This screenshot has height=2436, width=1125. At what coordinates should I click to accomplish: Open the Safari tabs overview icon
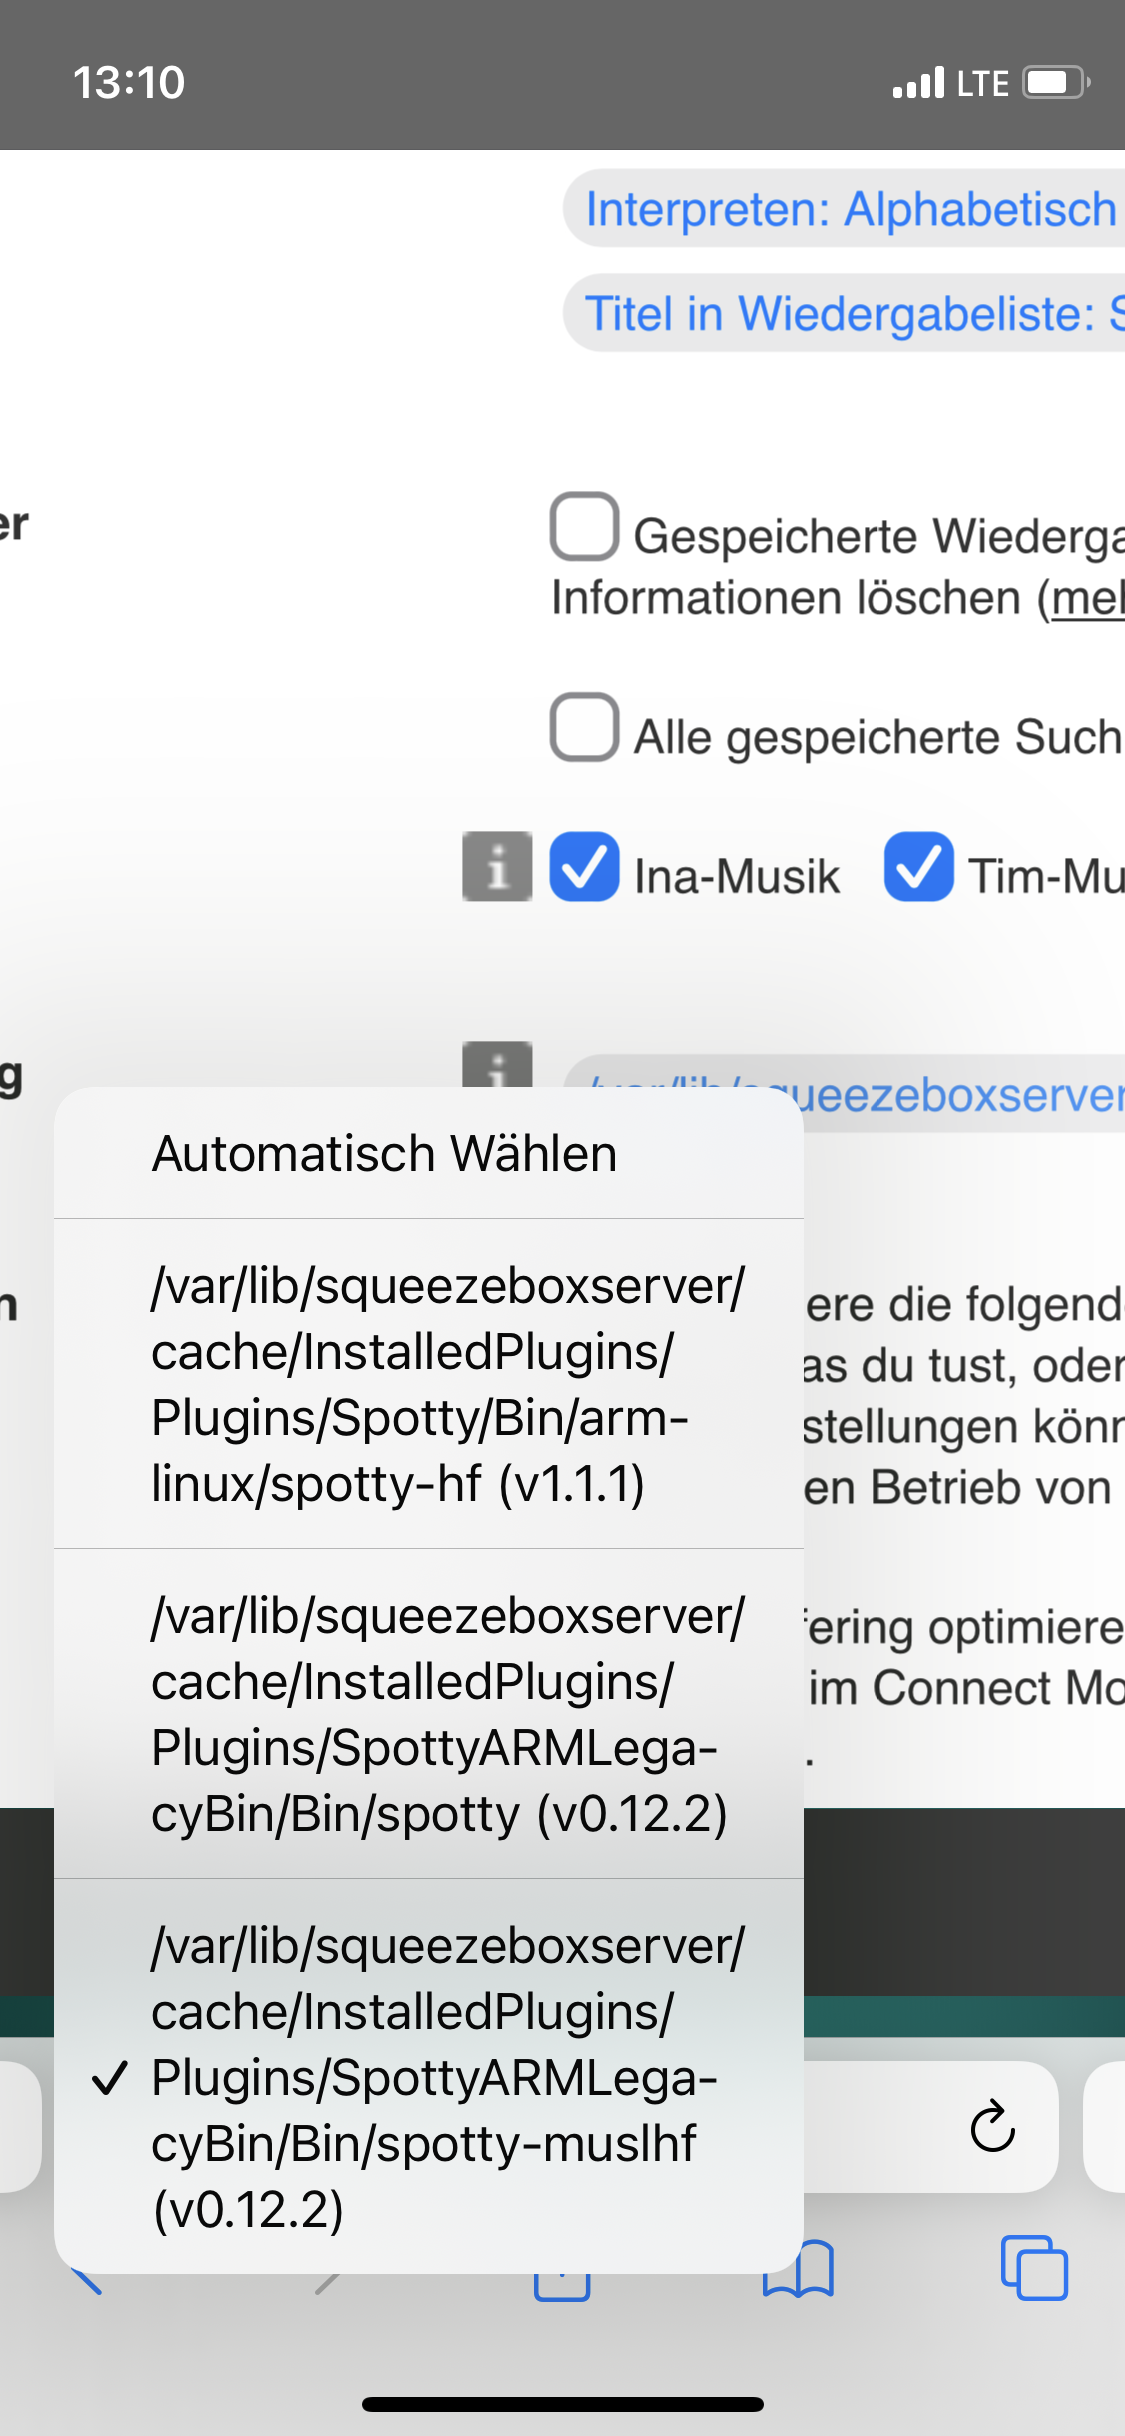[x=1034, y=2268]
